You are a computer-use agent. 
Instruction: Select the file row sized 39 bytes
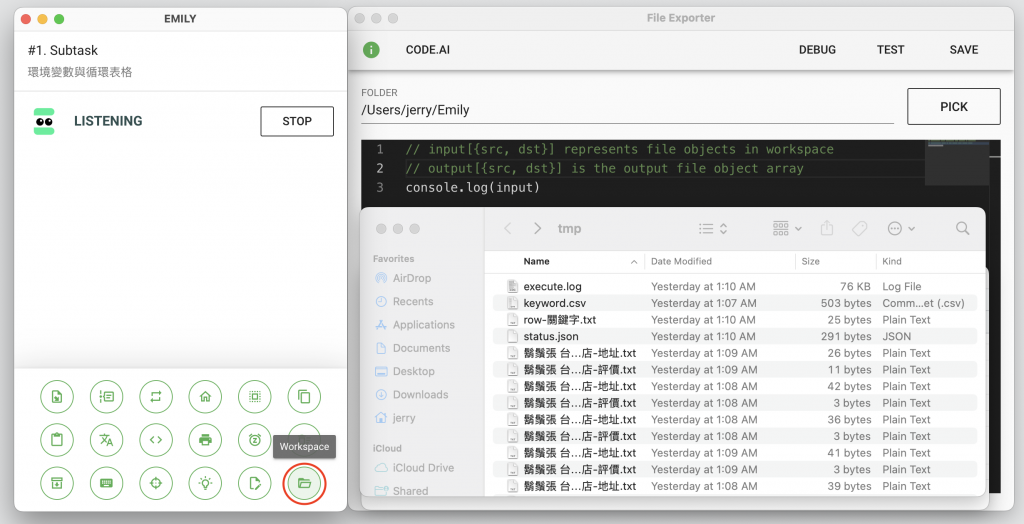point(735,486)
